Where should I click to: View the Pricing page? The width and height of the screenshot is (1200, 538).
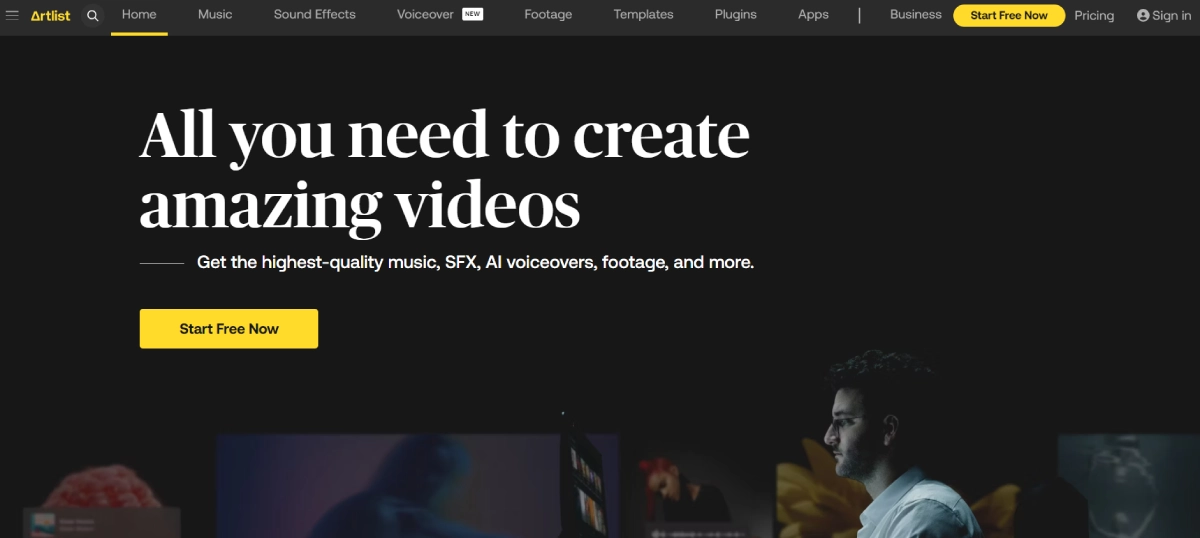[x=1094, y=16]
